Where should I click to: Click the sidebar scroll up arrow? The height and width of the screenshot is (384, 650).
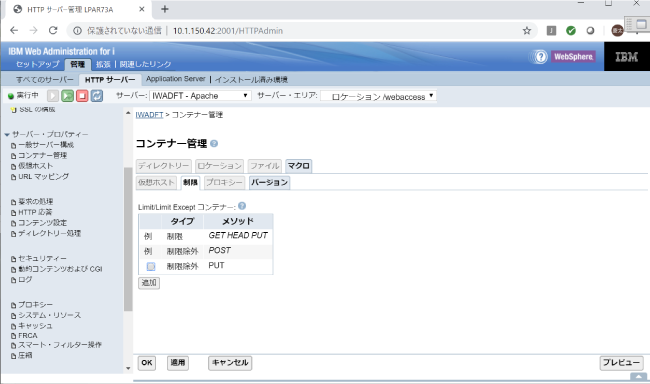pos(128,113)
